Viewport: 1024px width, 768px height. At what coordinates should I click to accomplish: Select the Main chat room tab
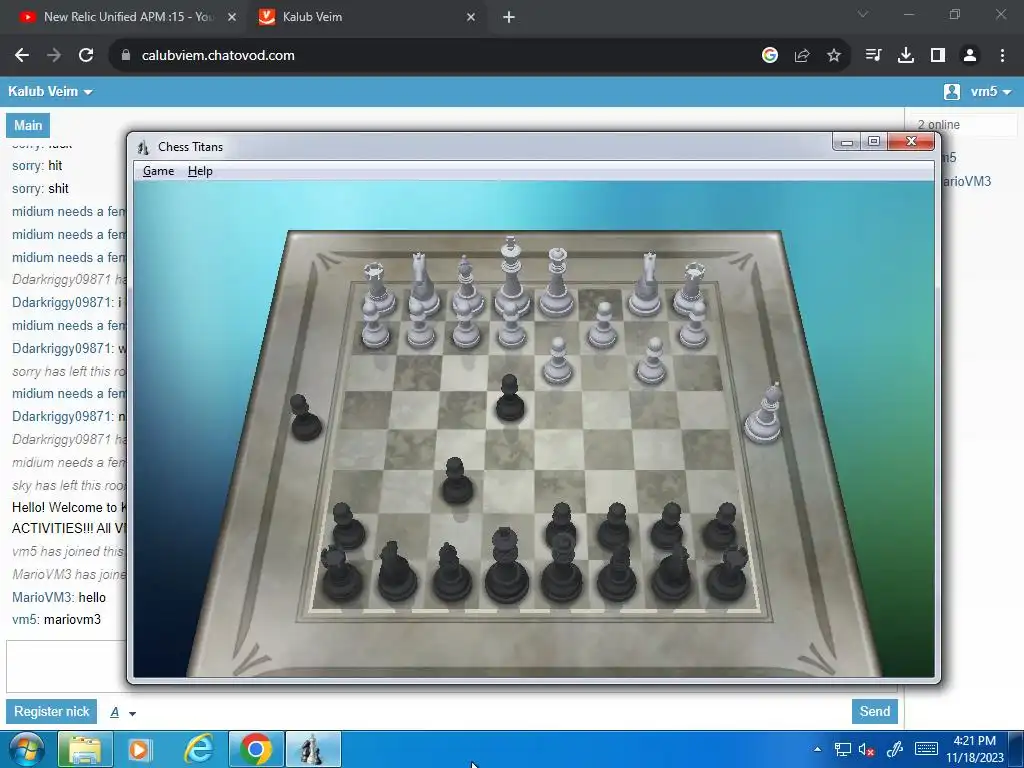click(x=28, y=125)
